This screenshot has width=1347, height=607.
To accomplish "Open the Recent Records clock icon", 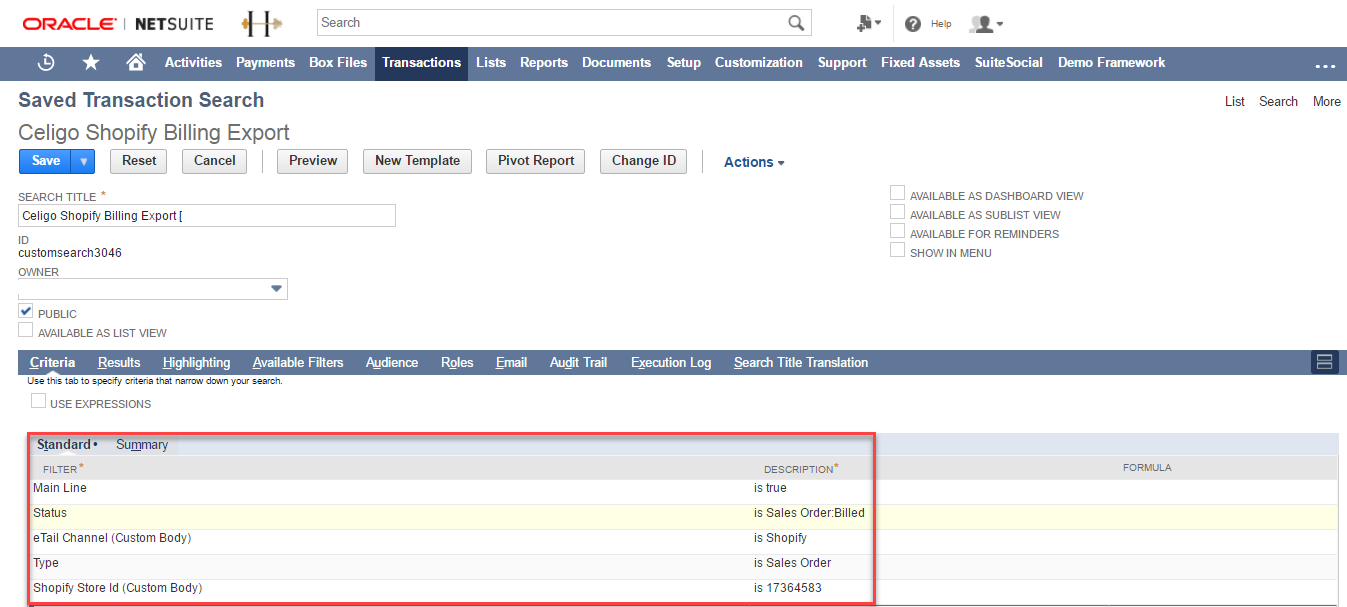I will (46, 62).
